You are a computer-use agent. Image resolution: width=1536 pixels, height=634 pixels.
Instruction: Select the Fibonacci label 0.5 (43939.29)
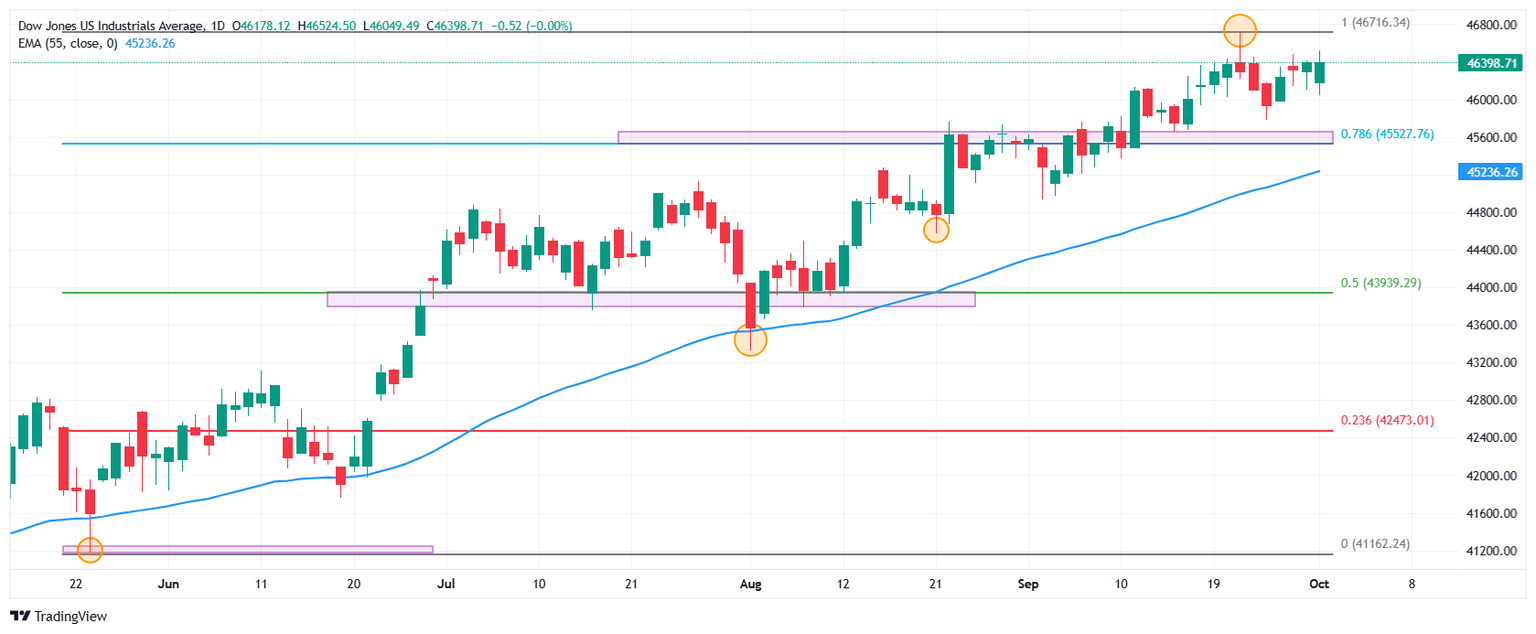[1380, 284]
